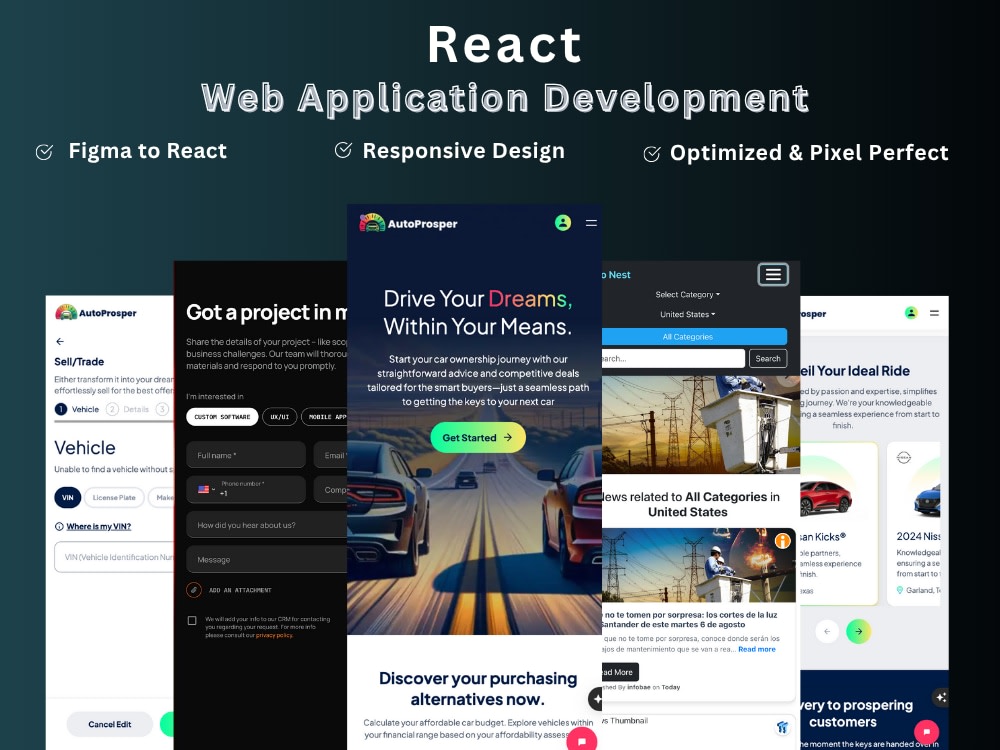Viewport: 1000px width, 750px height.
Task: Open the Read more link in news card
Action: click(x=756, y=649)
